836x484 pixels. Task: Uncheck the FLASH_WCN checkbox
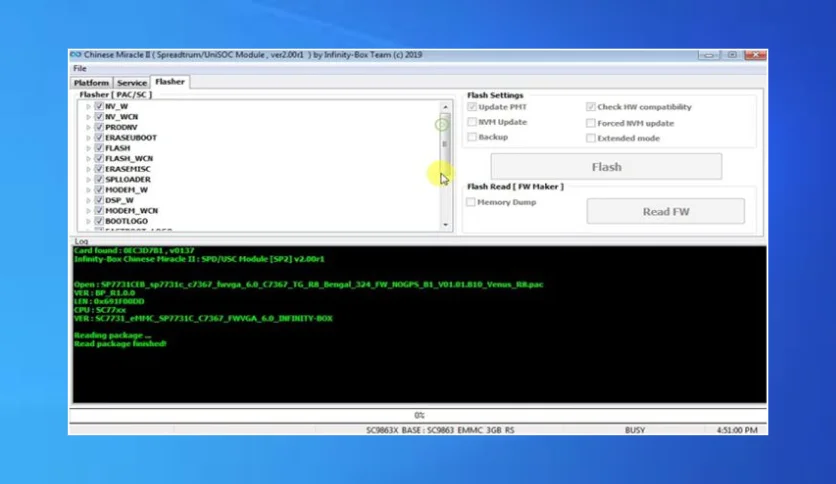(x=99, y=158)
